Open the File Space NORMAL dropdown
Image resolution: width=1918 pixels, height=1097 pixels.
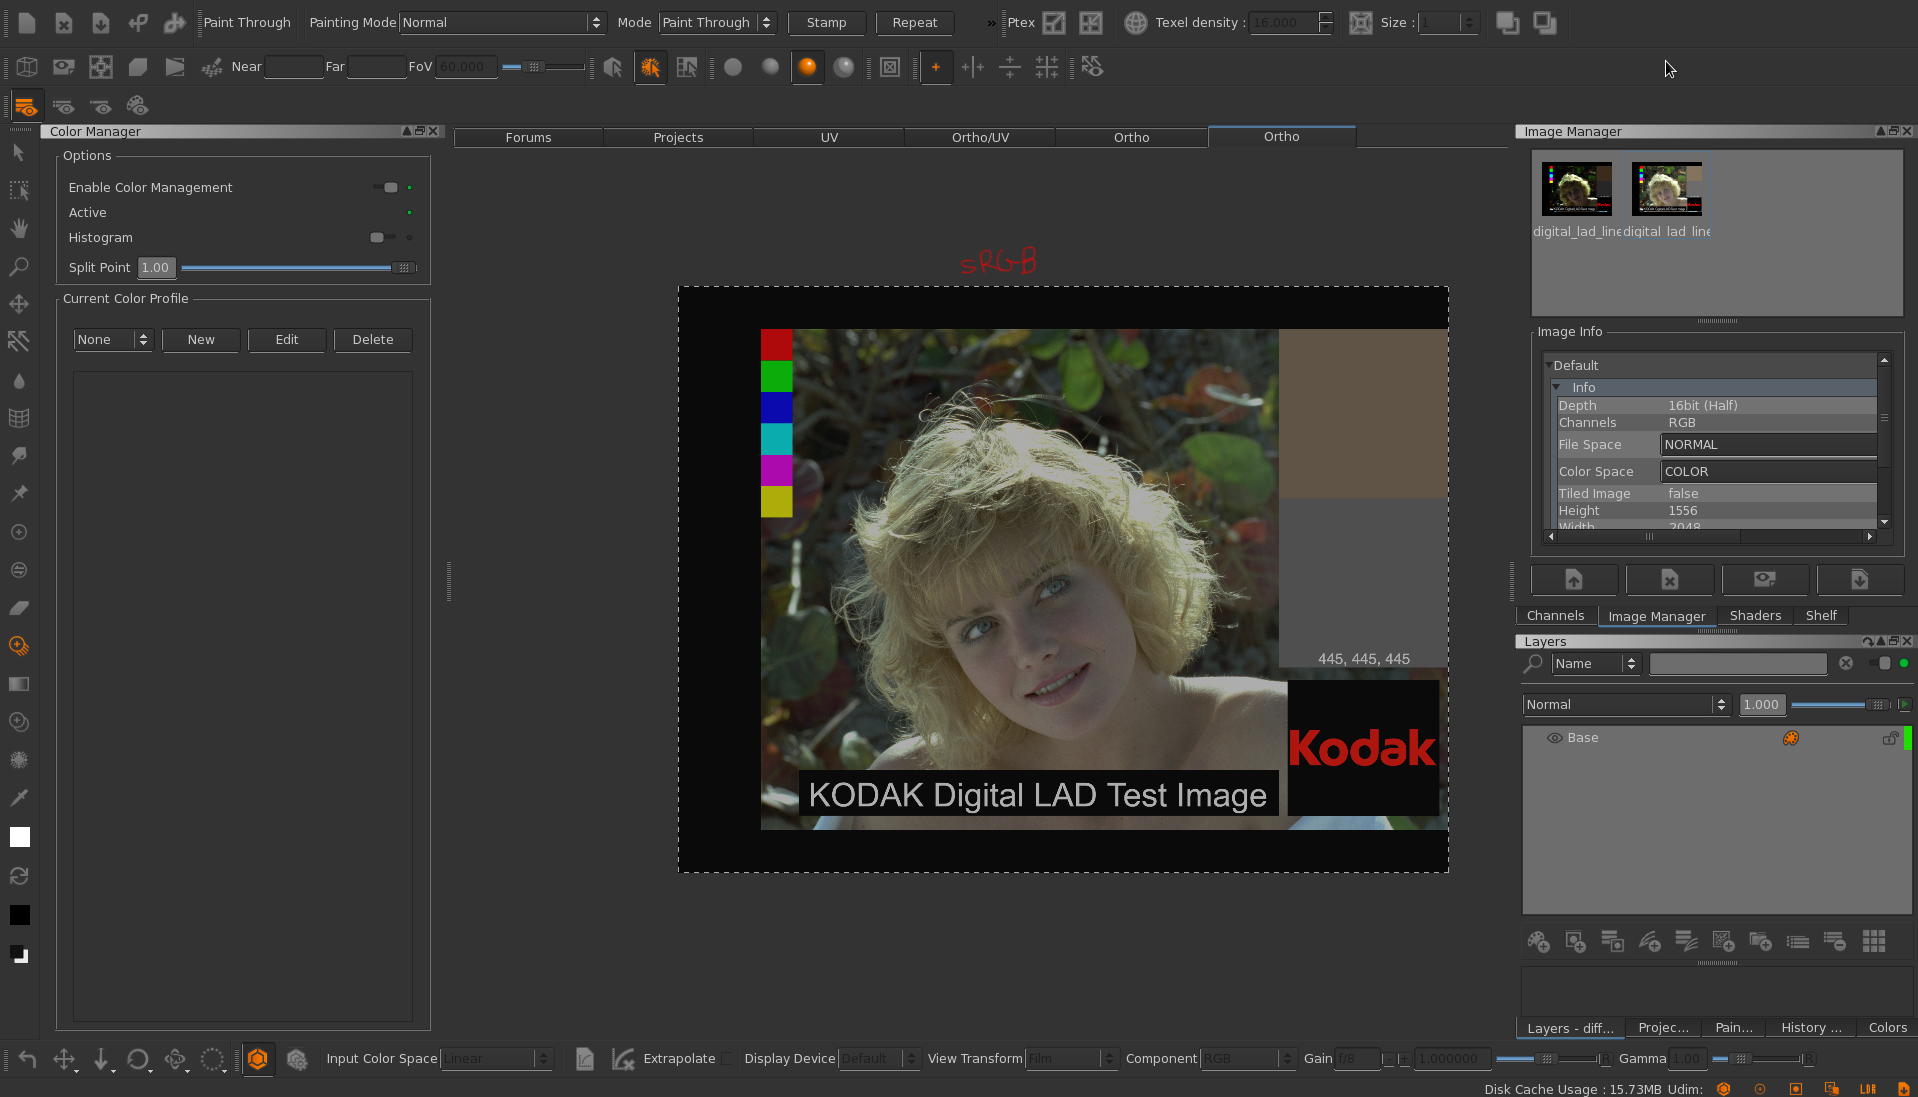click(x=1768, y=445)
